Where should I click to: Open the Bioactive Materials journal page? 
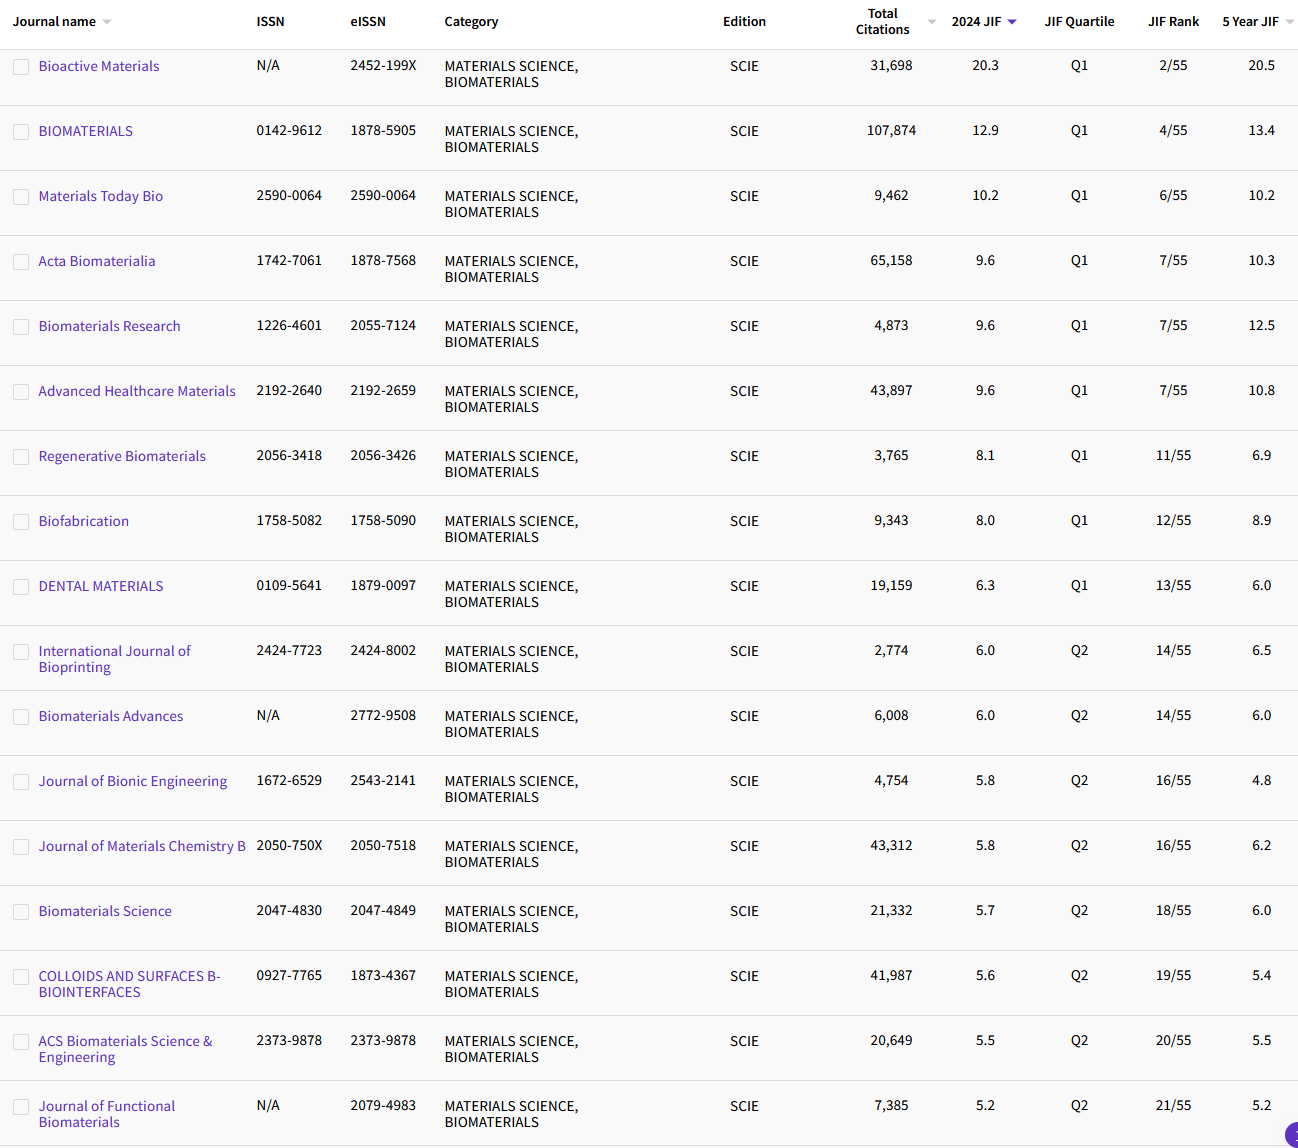tap(98, 66)
